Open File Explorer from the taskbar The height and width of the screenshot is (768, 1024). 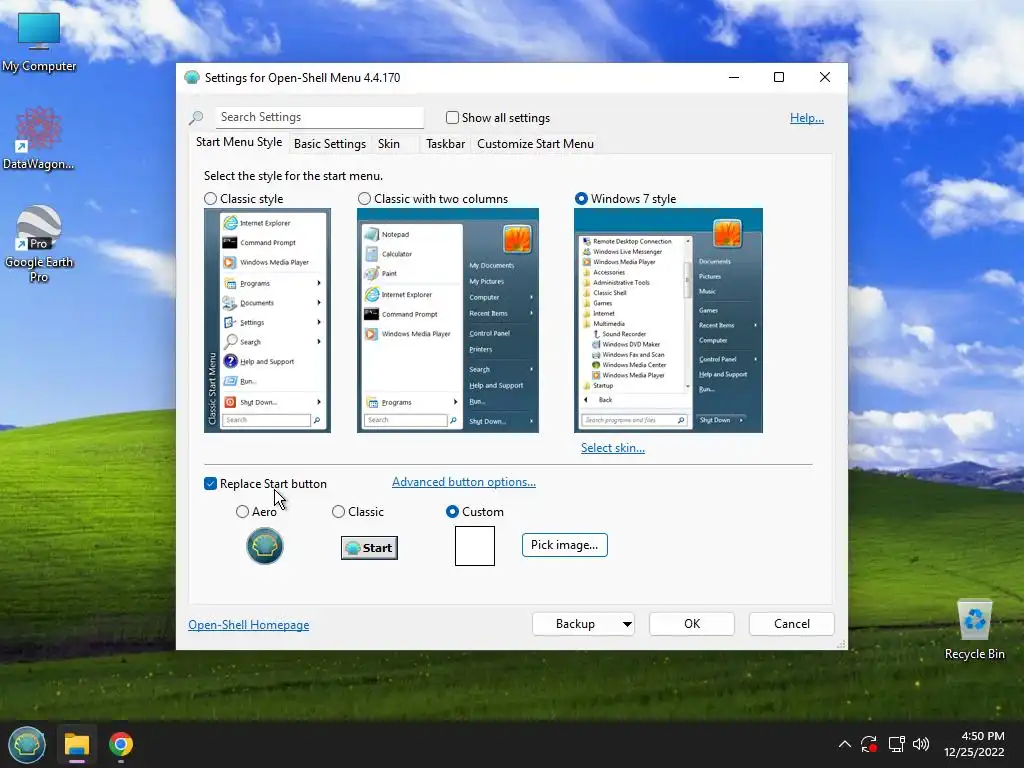coord(76,744)
